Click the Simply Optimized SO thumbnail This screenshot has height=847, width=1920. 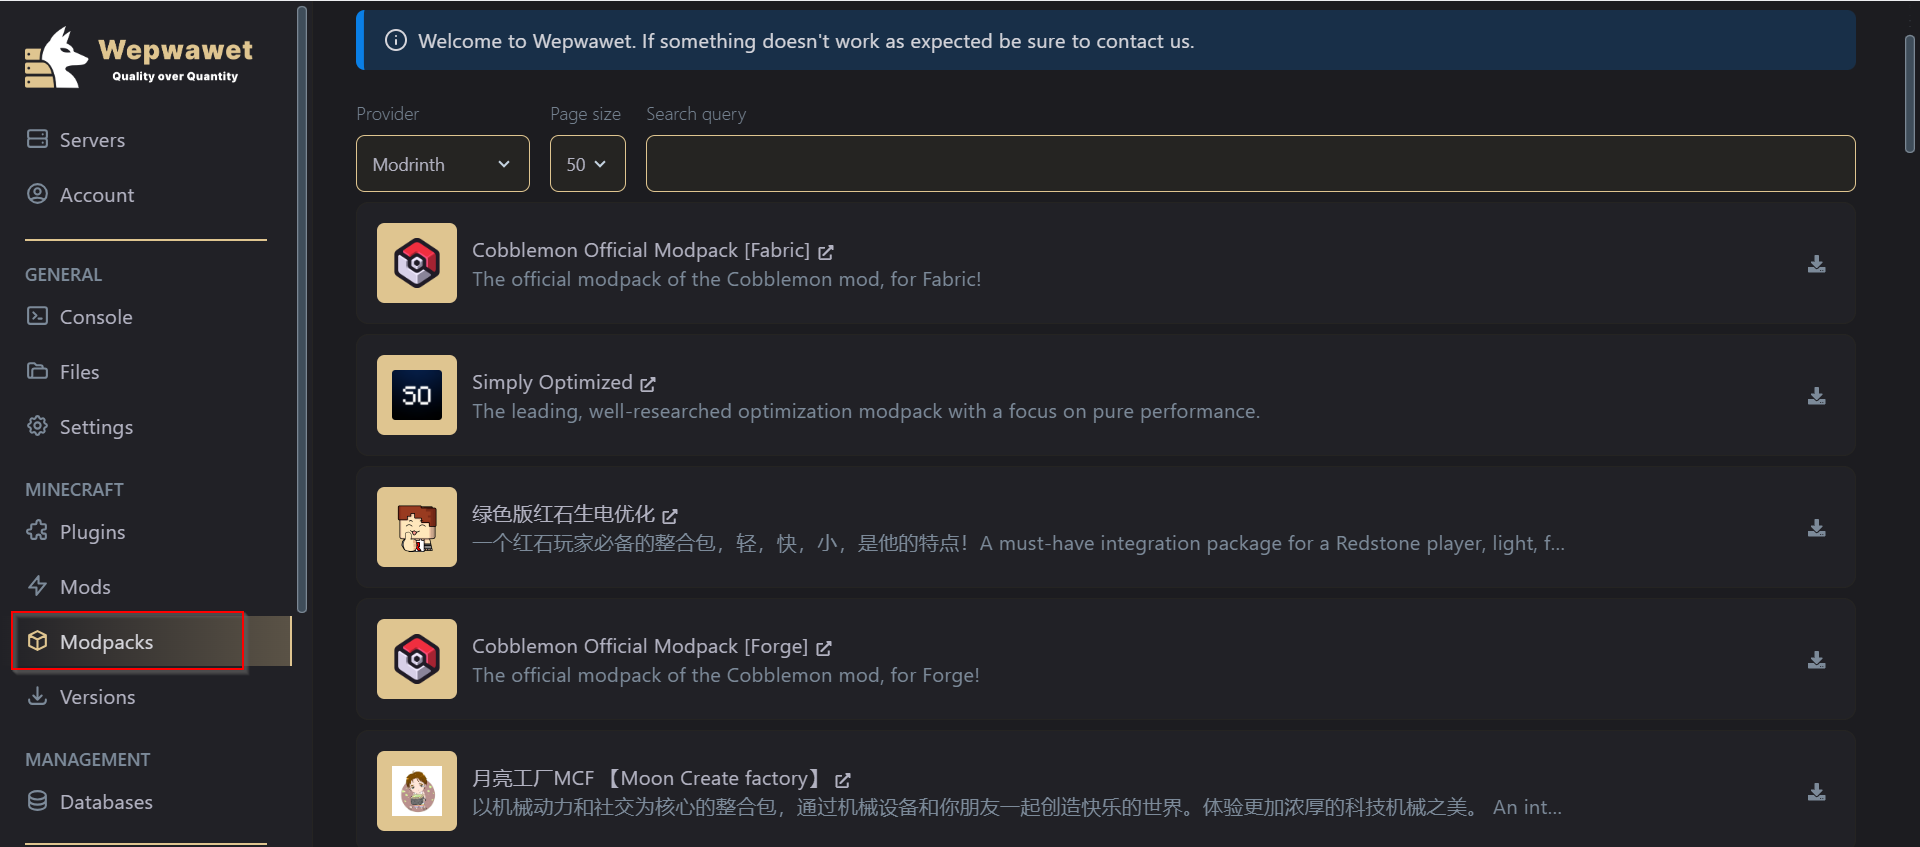point(417,395)
